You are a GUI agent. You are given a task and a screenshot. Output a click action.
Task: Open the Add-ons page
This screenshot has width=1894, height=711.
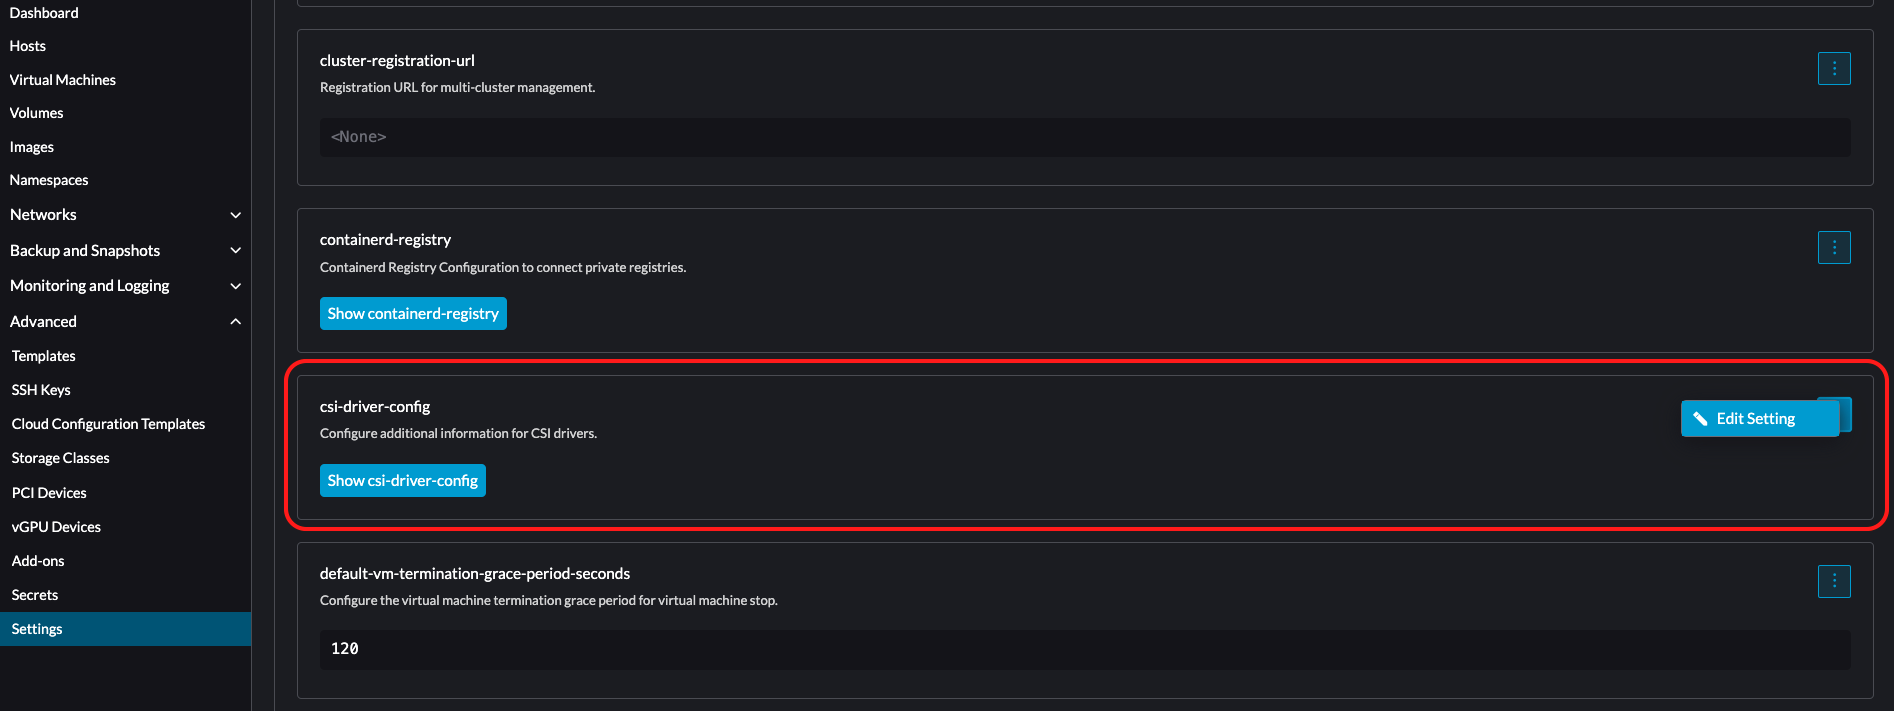(x=38, y=561)
